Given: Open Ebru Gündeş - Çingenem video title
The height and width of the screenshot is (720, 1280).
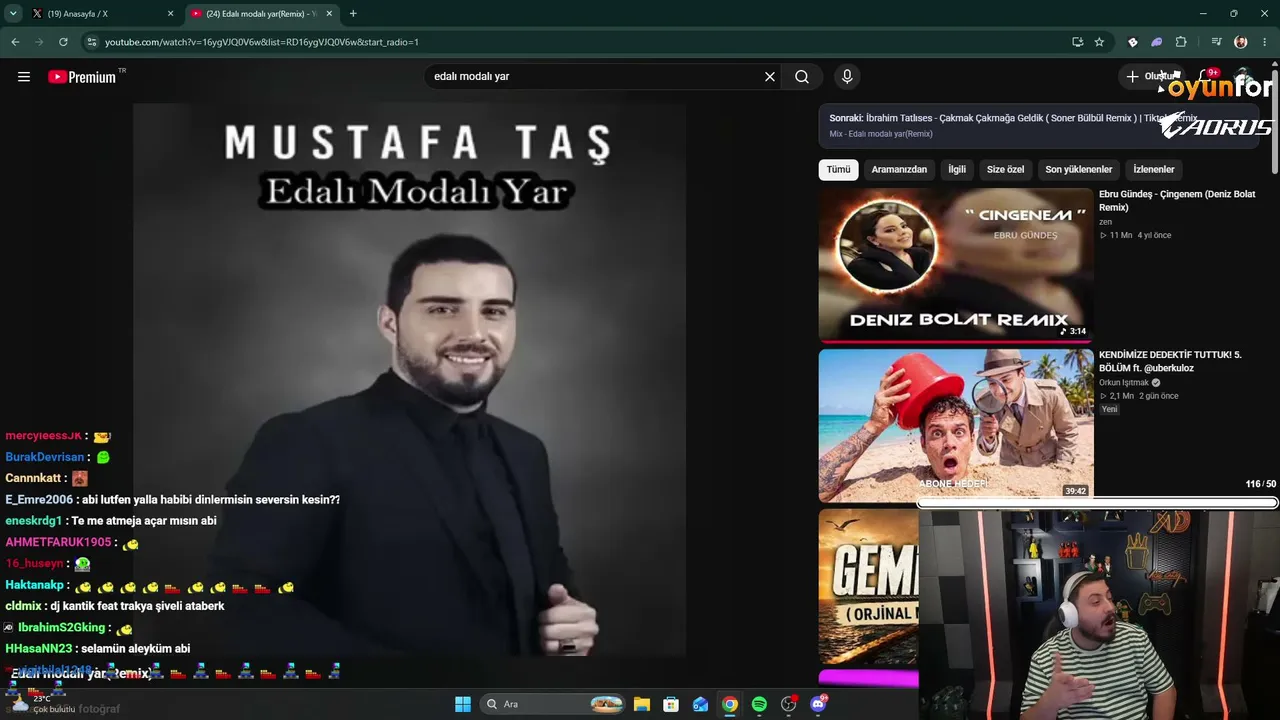Looking at the screenshot, I should pyautogui.click(x=1177, y=201).
